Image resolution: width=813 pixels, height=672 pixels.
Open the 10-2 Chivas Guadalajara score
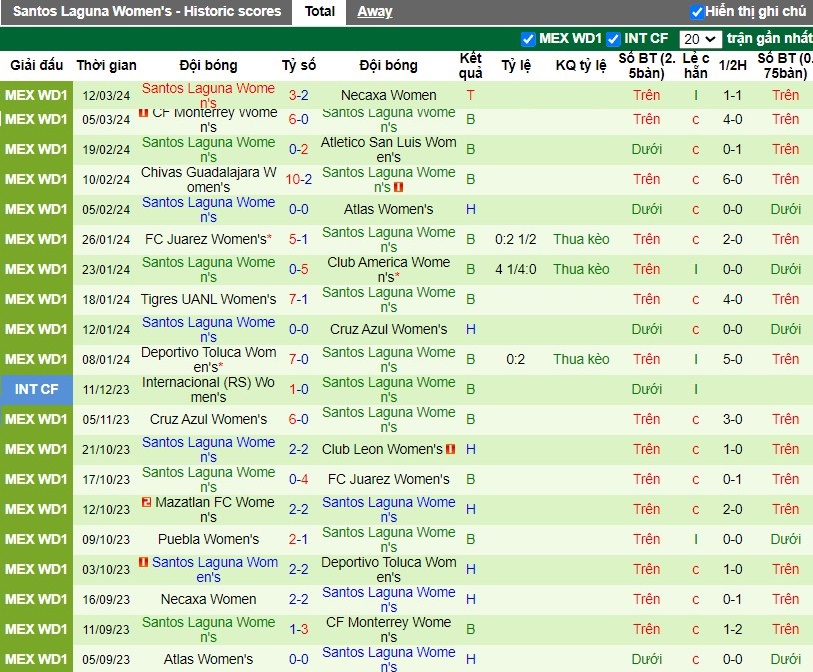[299, 179]
